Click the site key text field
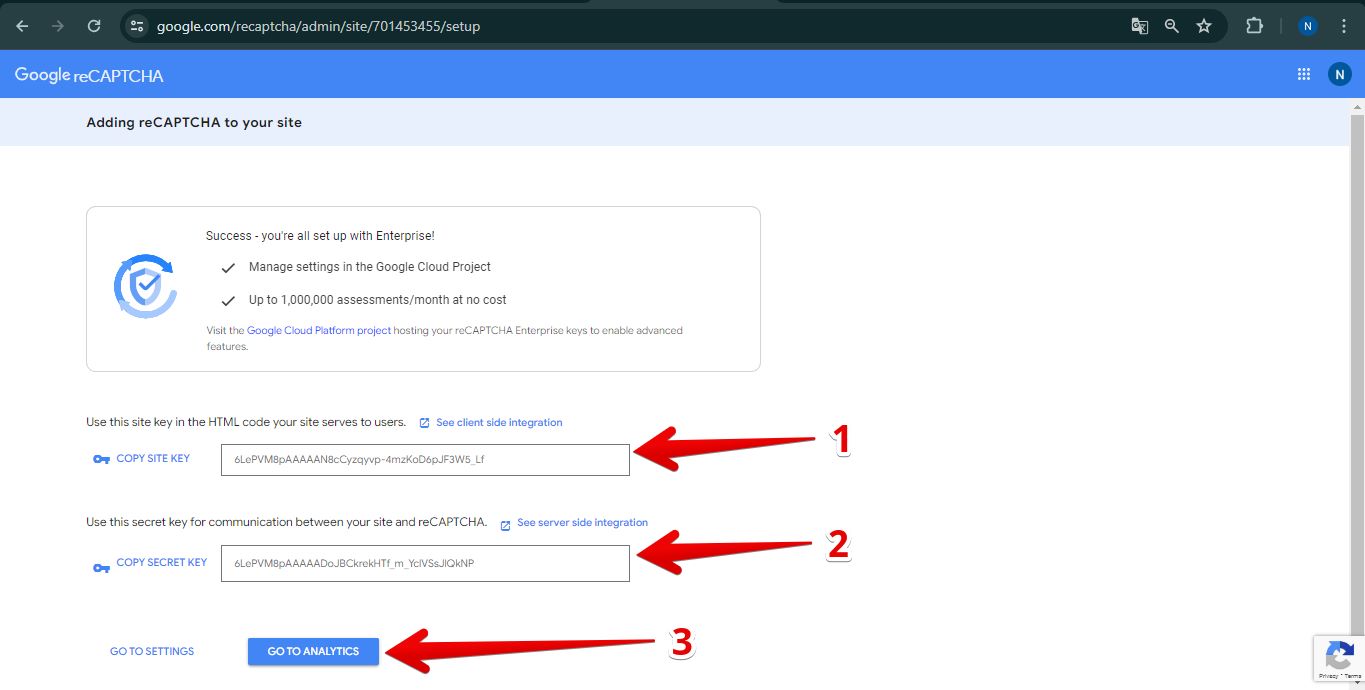 click(x=425, y=460)
